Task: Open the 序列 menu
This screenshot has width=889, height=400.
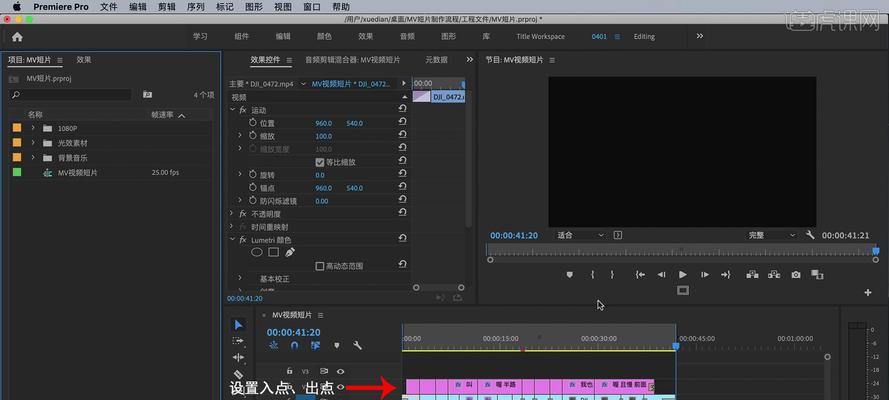Action: click(196, 7)
